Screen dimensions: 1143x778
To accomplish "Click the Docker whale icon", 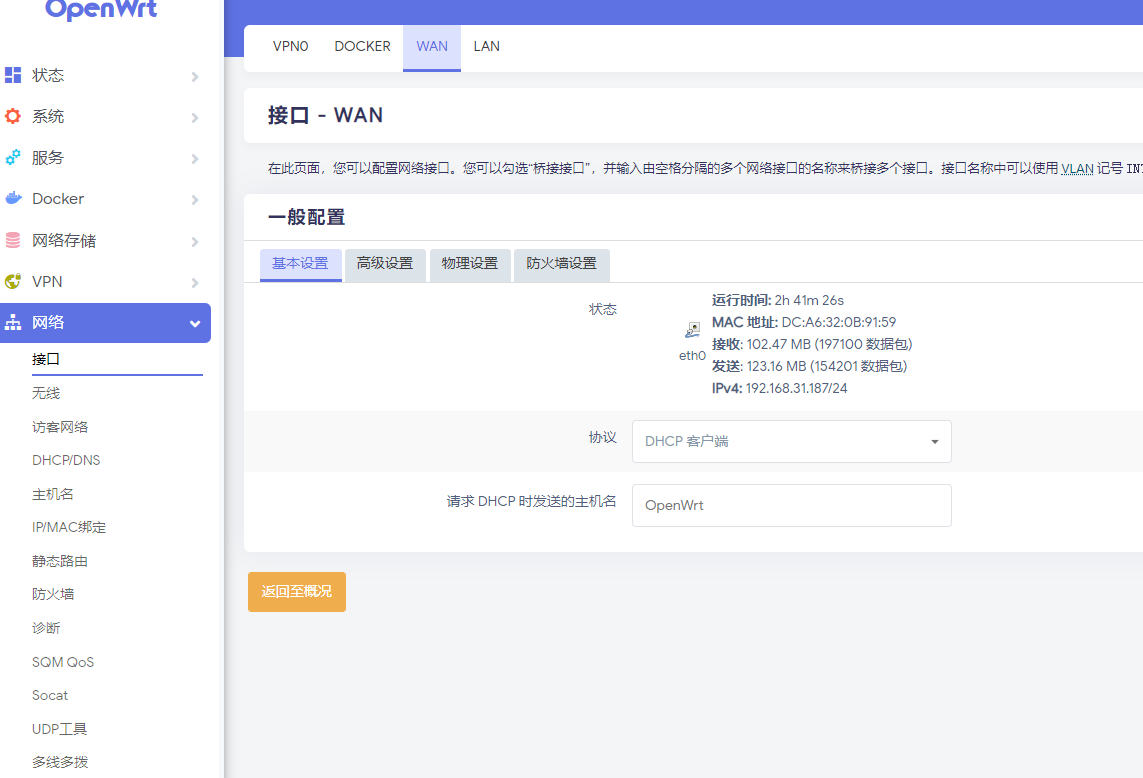I will coord(13,198).
